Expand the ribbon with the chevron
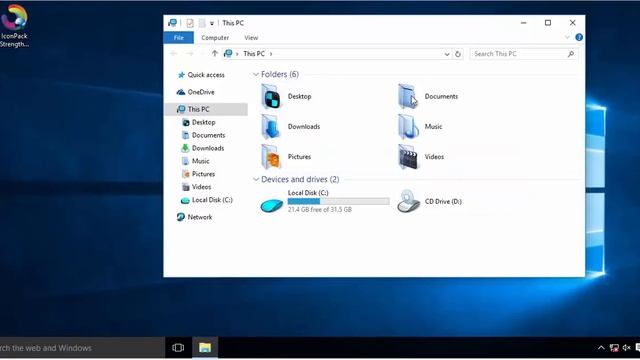The image size is (640, 360). click(x=567, y=38)
